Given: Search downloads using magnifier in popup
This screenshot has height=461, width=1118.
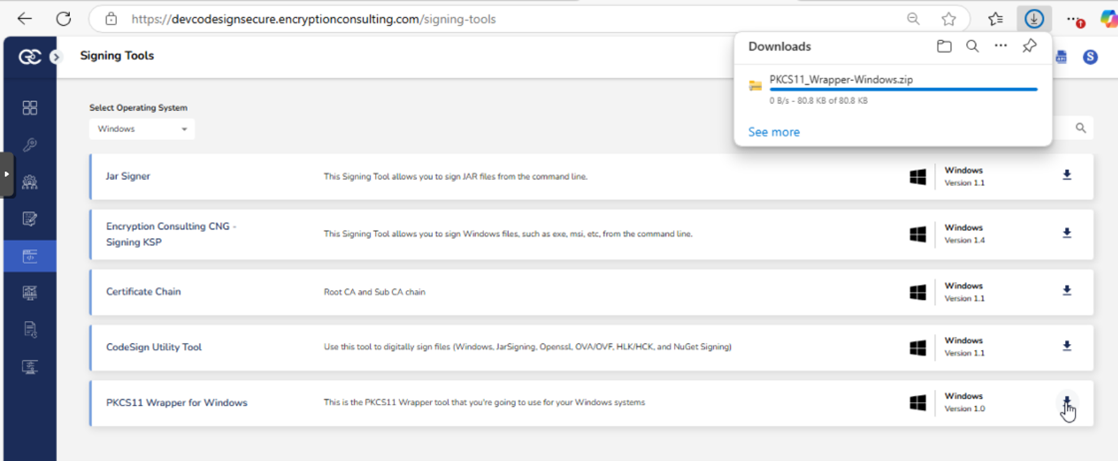Looking at the screenshot, I should 972,47.
